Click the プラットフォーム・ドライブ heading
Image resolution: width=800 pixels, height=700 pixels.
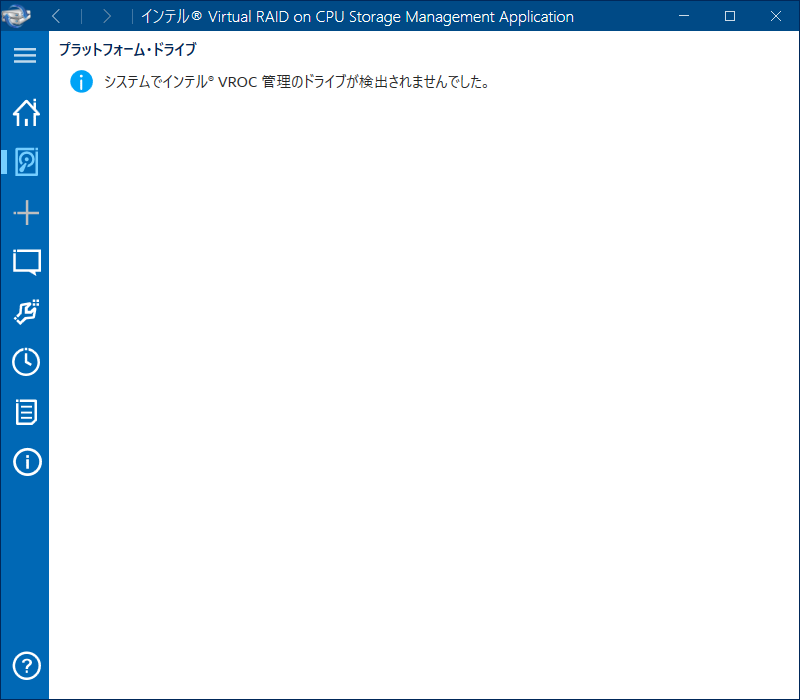coord(128,49)
